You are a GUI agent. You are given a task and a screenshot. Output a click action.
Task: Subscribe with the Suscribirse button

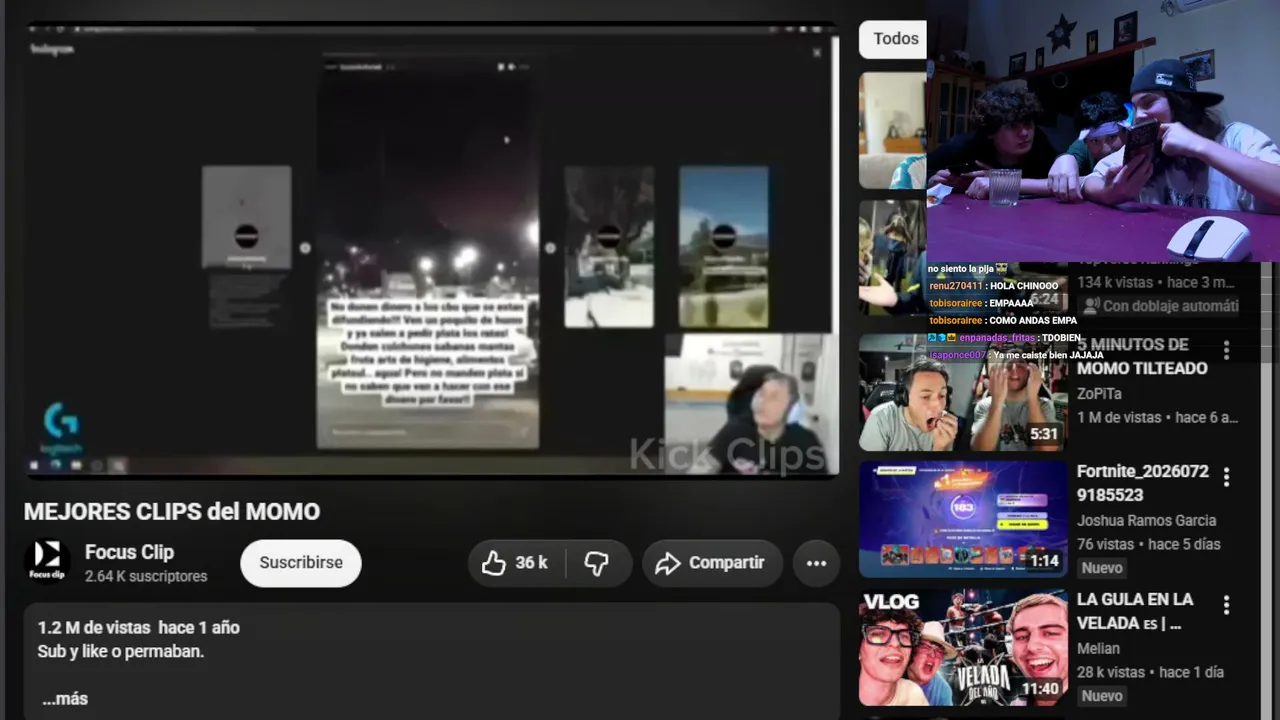(301, 563)
